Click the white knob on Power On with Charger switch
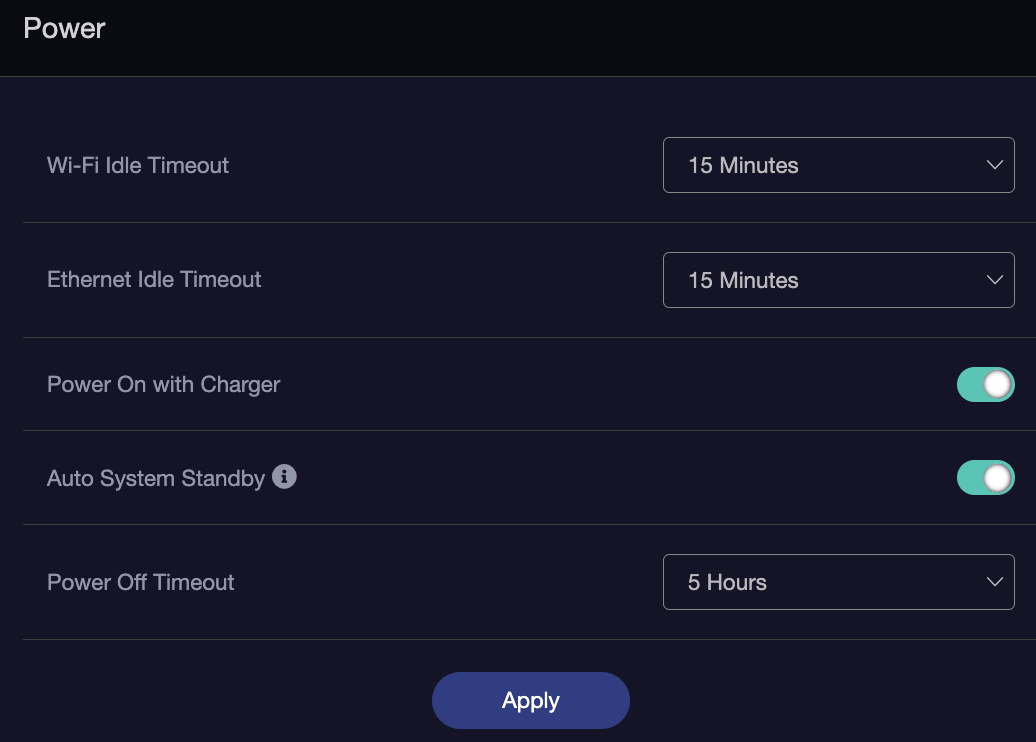The width and height of the screenshot is (1036, 742). [x=998, y=385]
